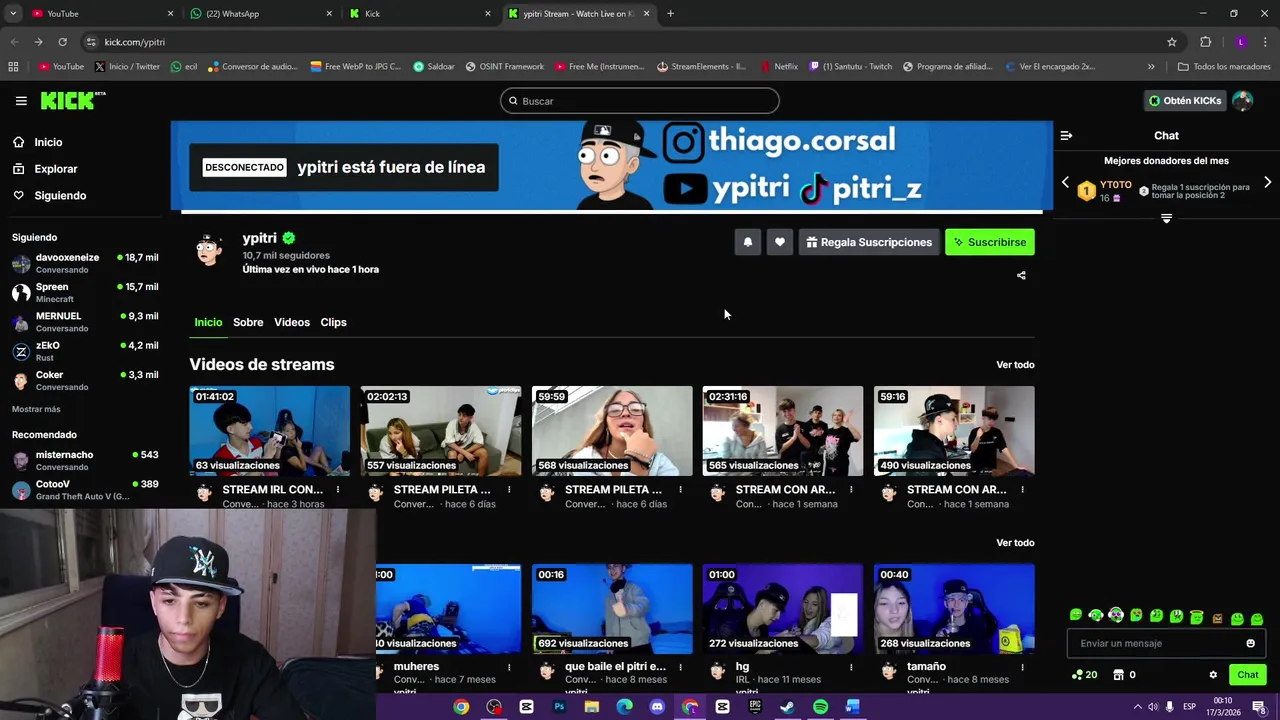Screen dimensions: 1280x720
Task: Open a new browser tab with plus
Action: (x=670, y=14)
